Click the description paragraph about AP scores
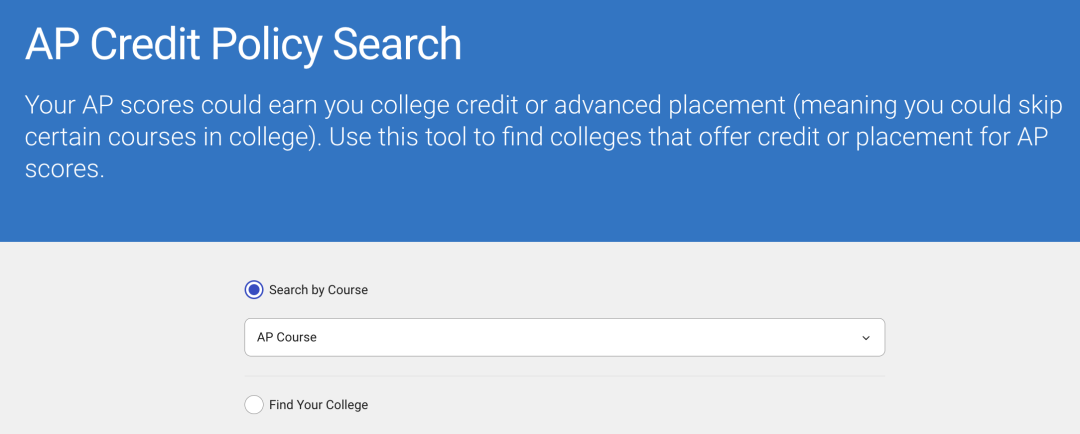The height and width of the screenshot is (434, 1080). (535, 137)
